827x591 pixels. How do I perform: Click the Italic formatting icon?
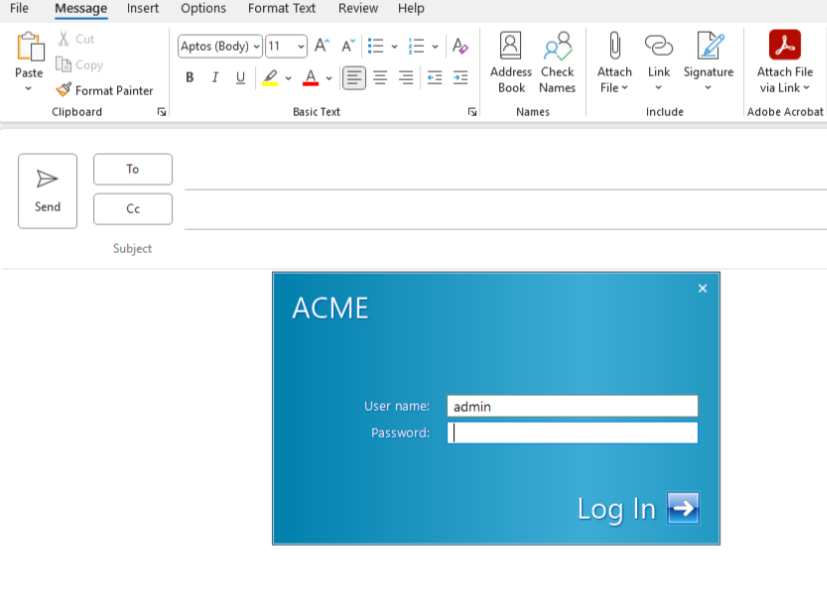(214, 77)
